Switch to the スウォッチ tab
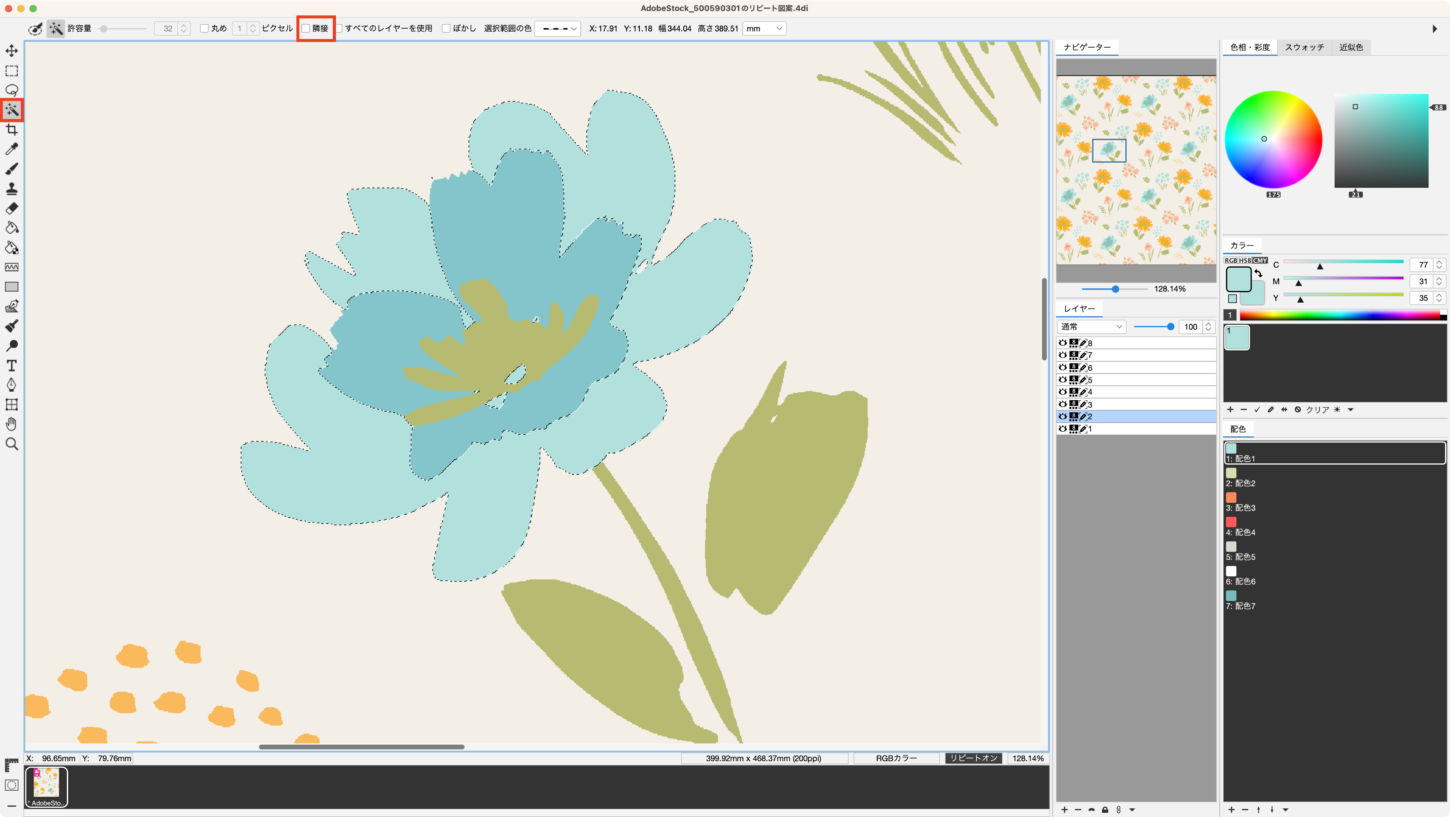1450x817 pixels. point(1304,47)
